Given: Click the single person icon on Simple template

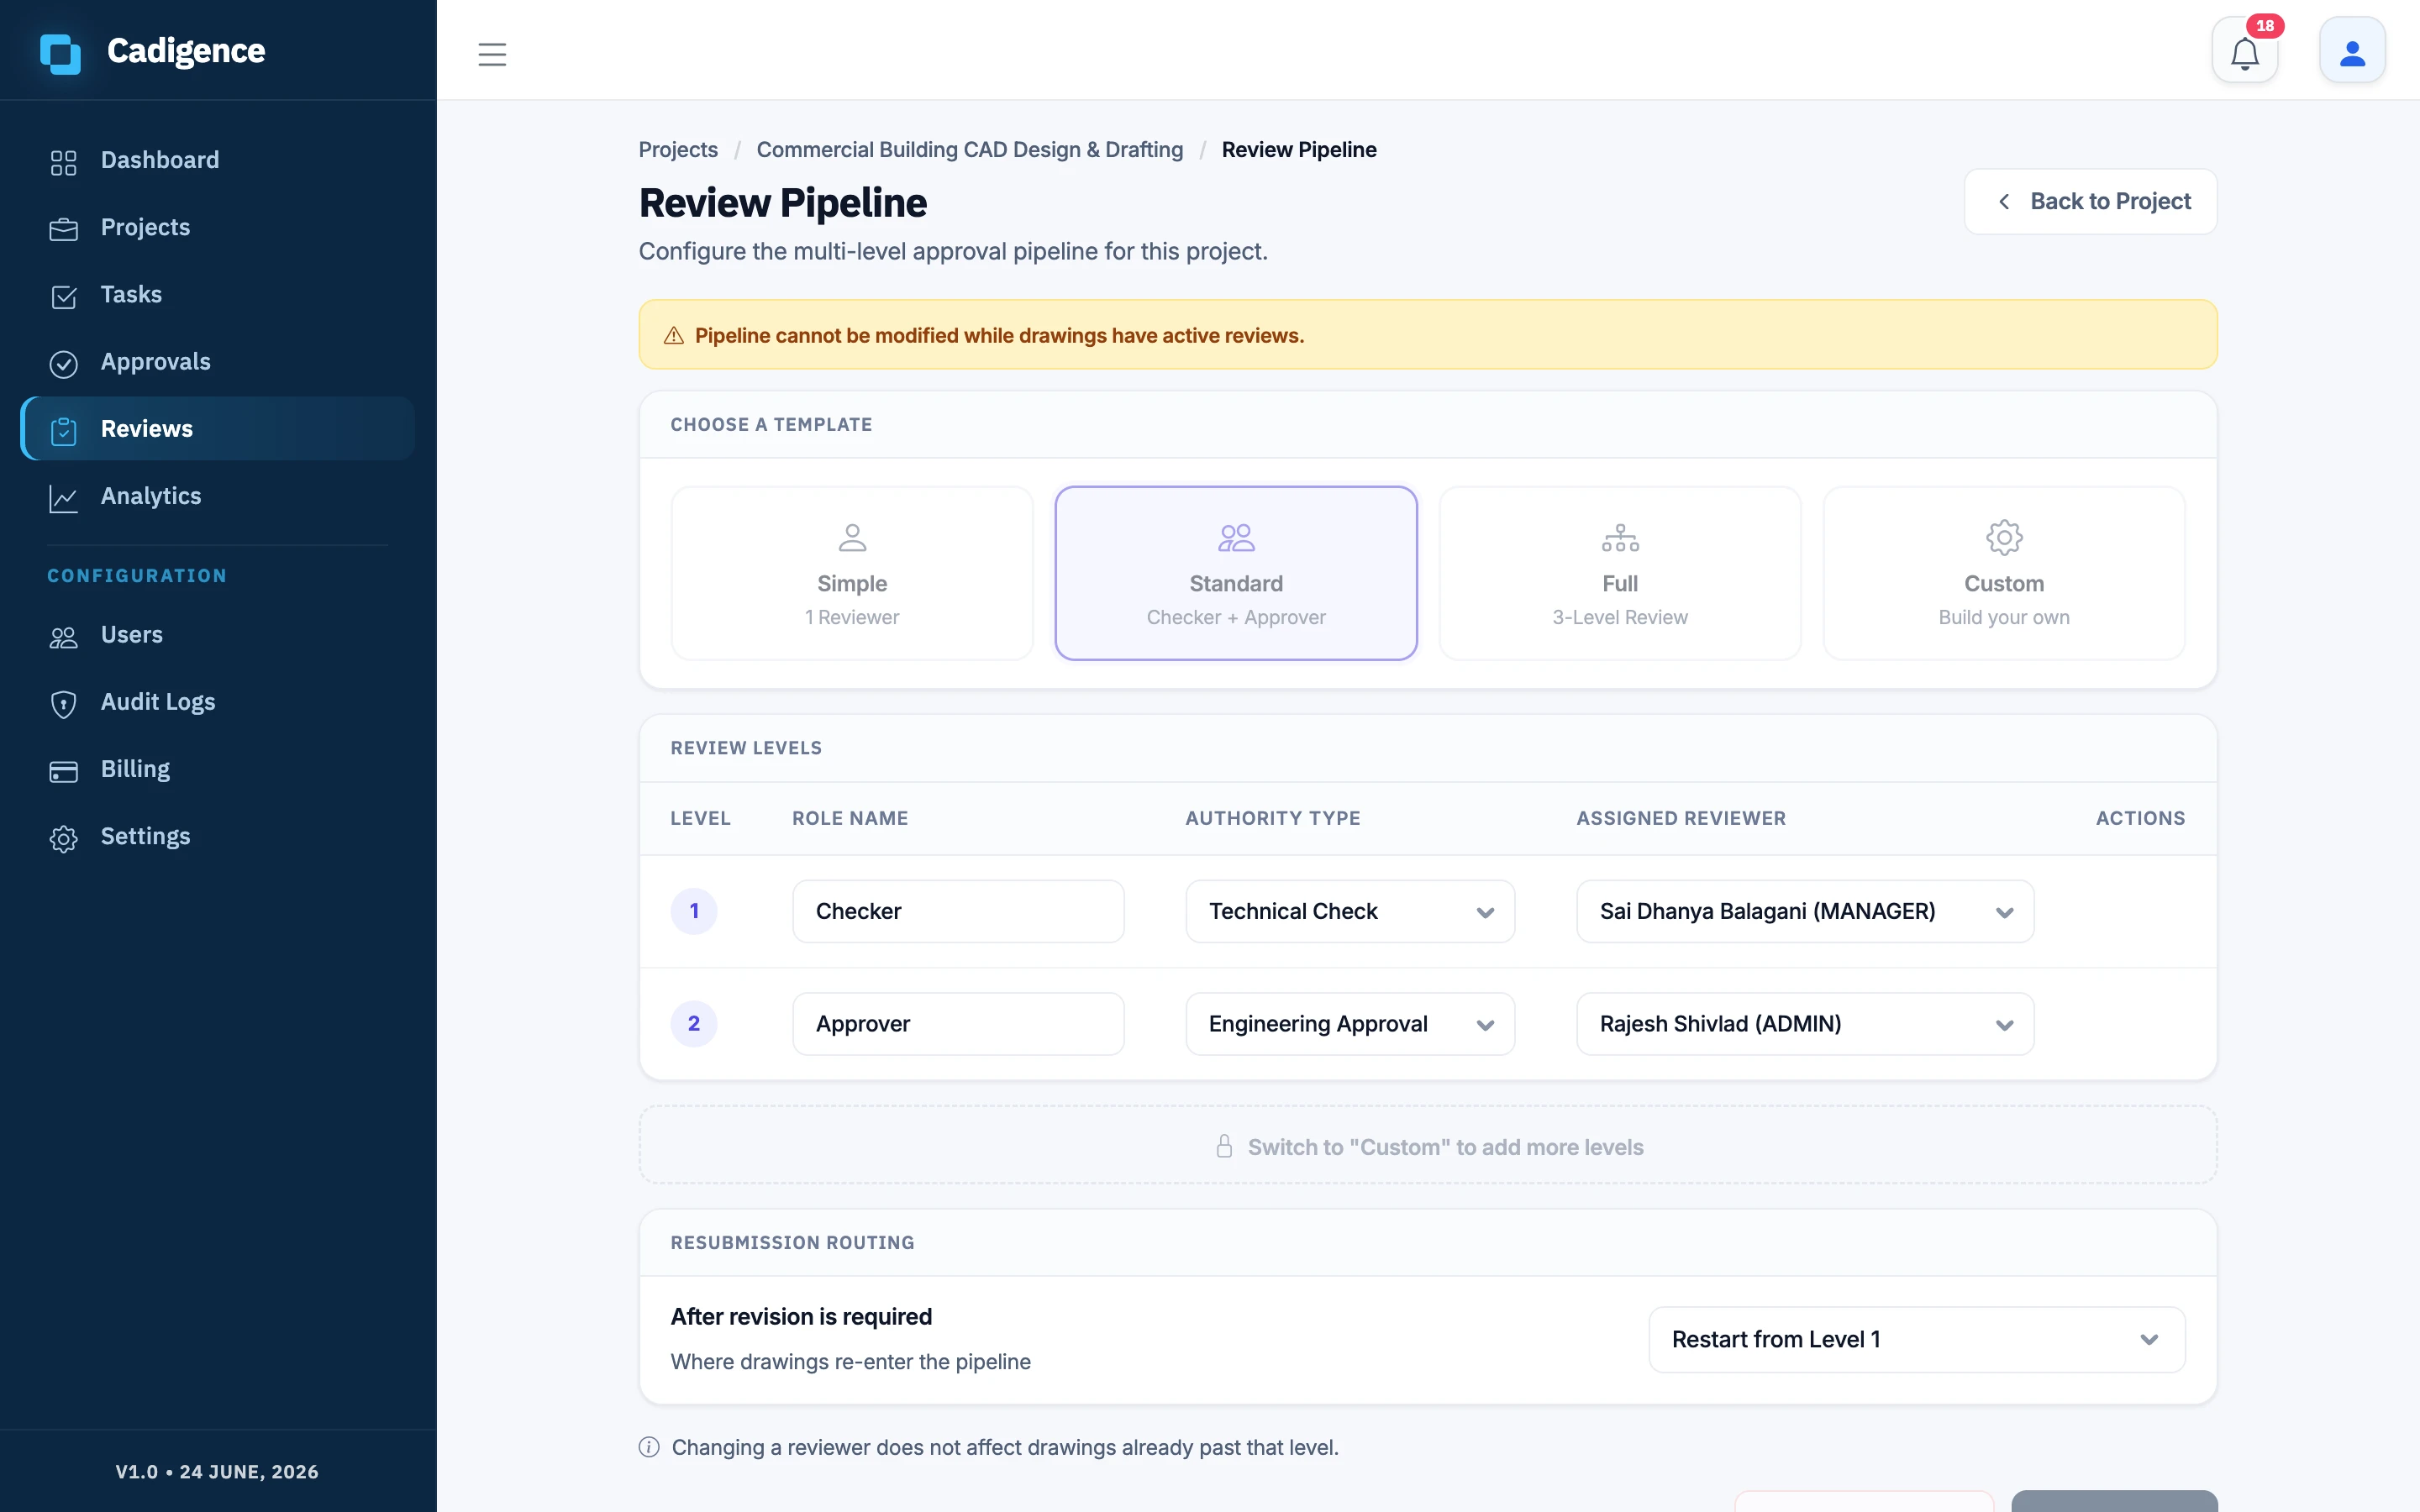Looking at the screenshot, I should click(x=852, y=538).
